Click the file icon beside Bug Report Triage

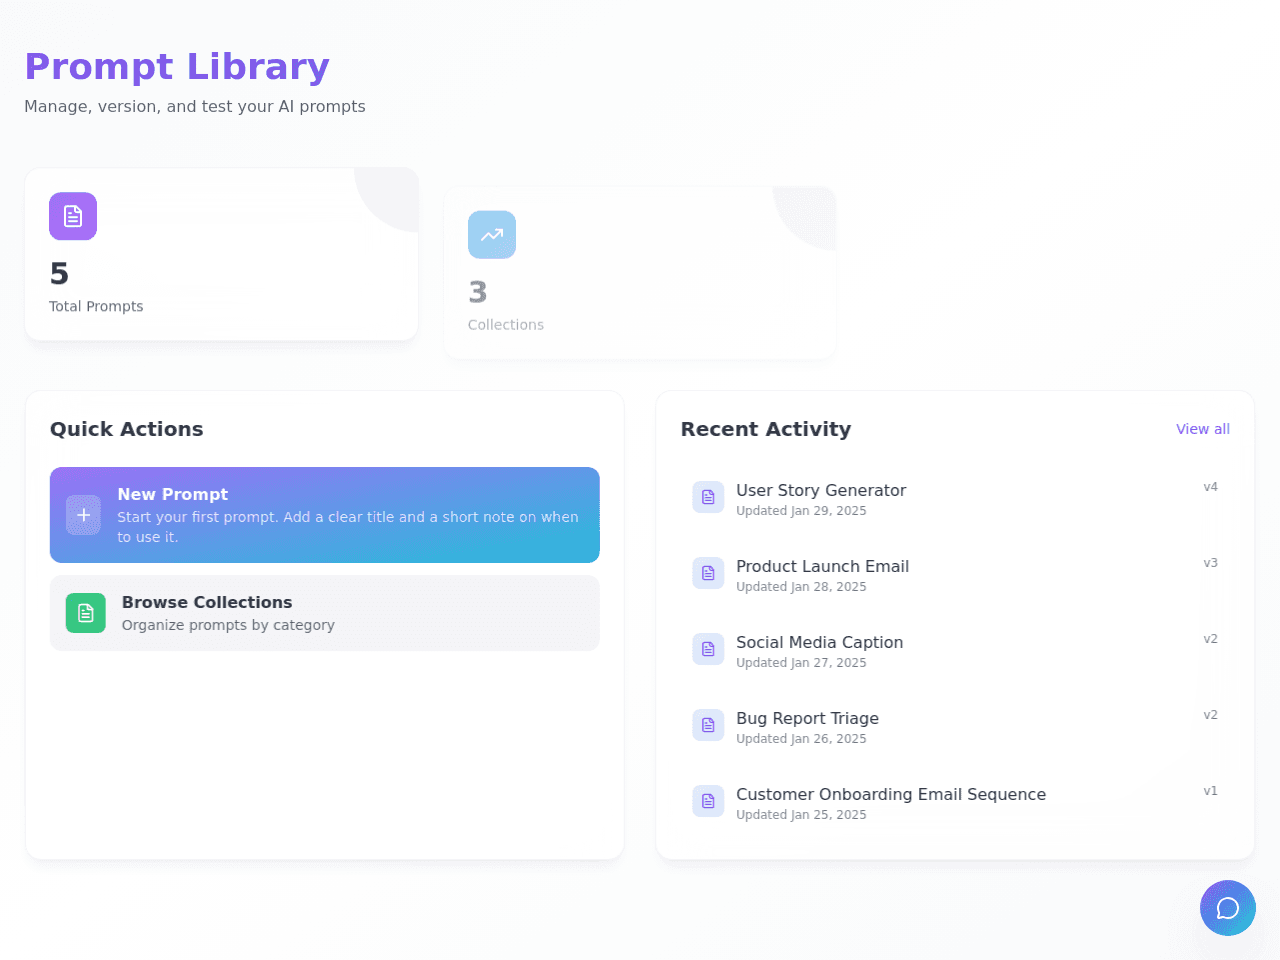708,725
